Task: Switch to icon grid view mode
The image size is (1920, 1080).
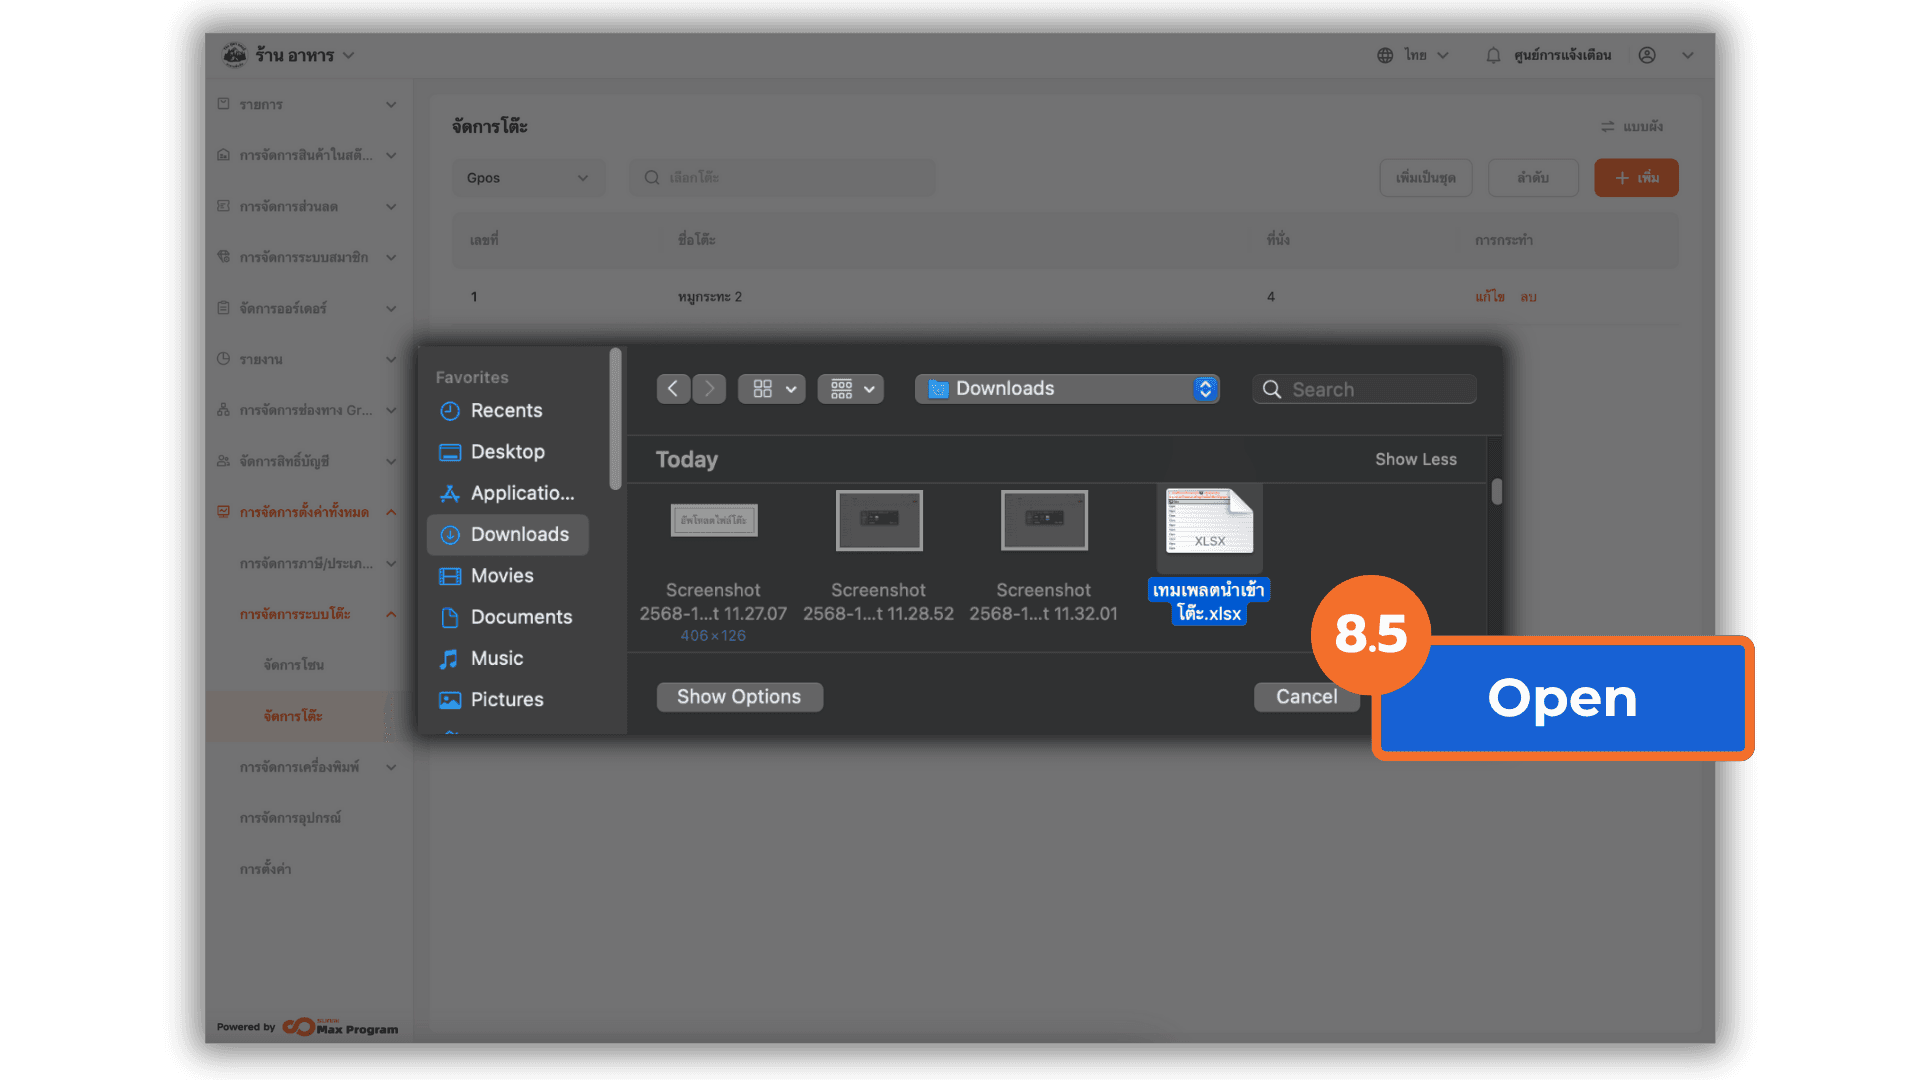Action: click(x=763, y=389)
